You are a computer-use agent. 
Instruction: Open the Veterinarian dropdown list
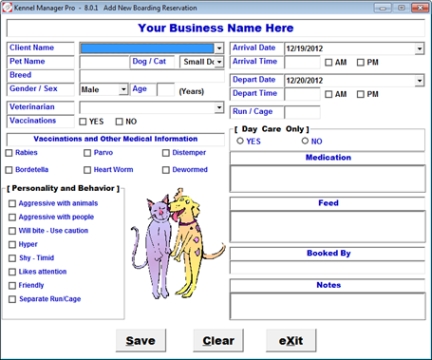coord(219,108)
